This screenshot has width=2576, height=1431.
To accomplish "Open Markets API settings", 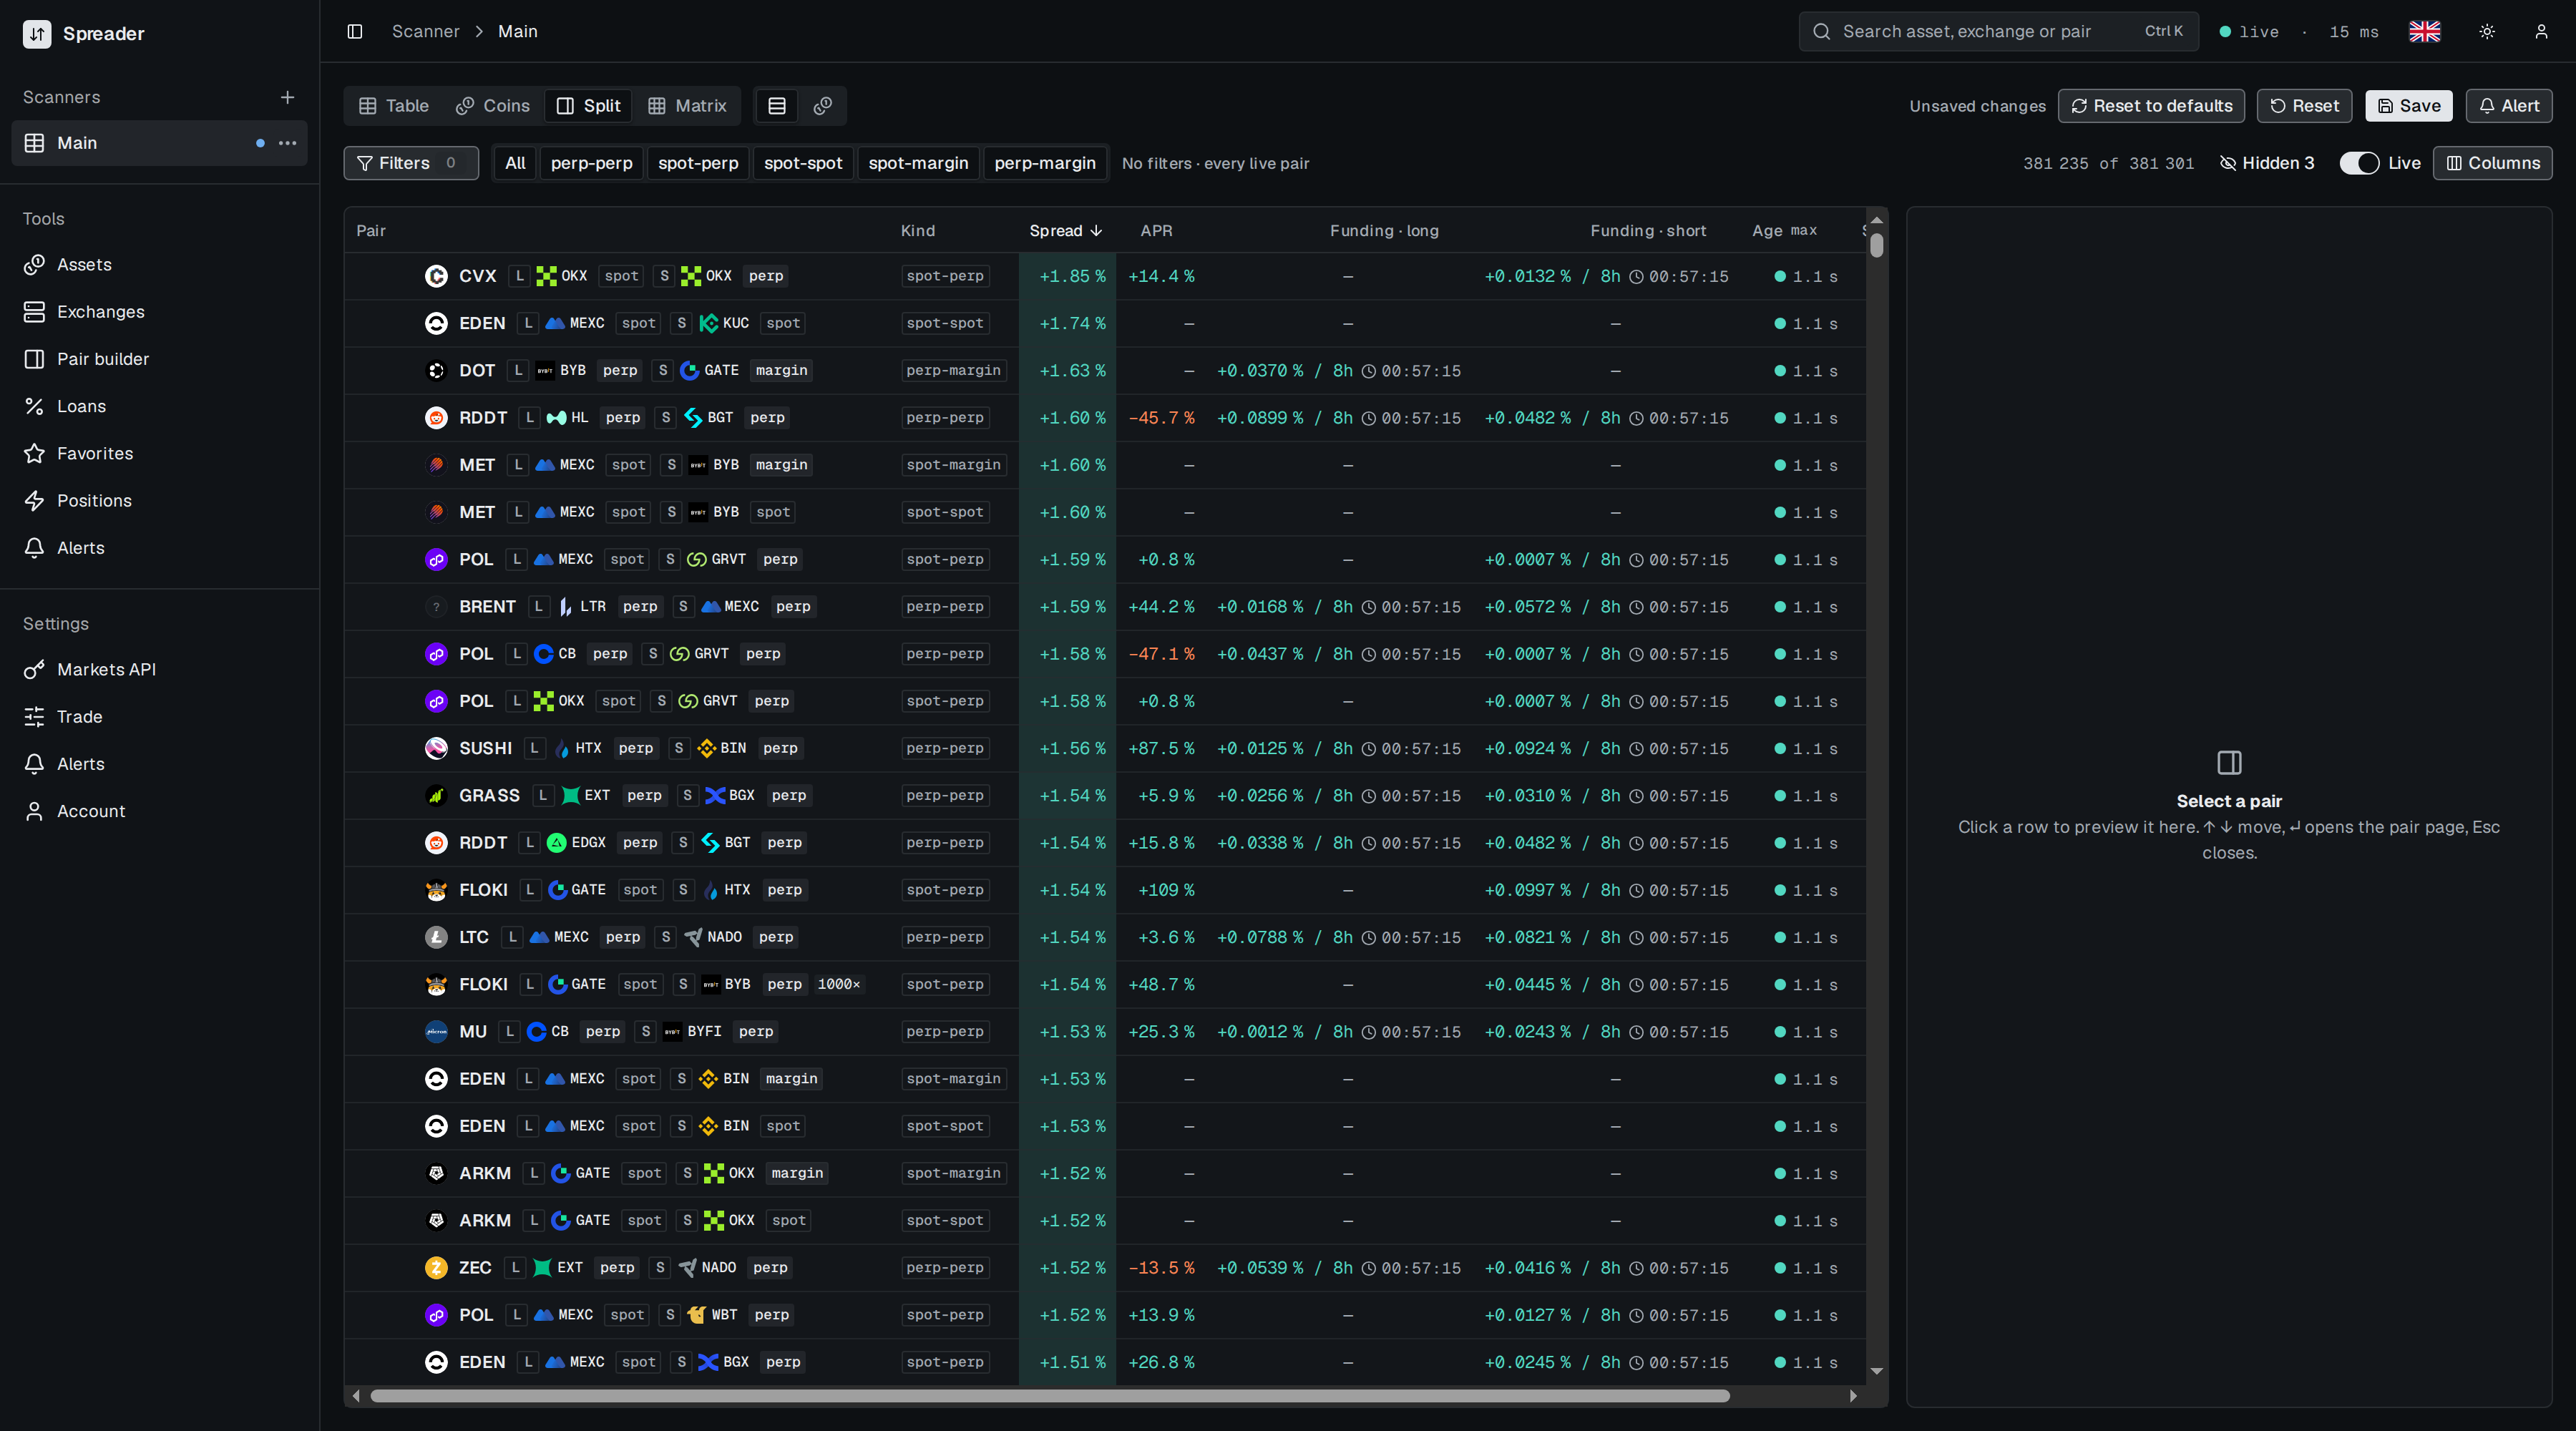I will [x=160, y=669].
